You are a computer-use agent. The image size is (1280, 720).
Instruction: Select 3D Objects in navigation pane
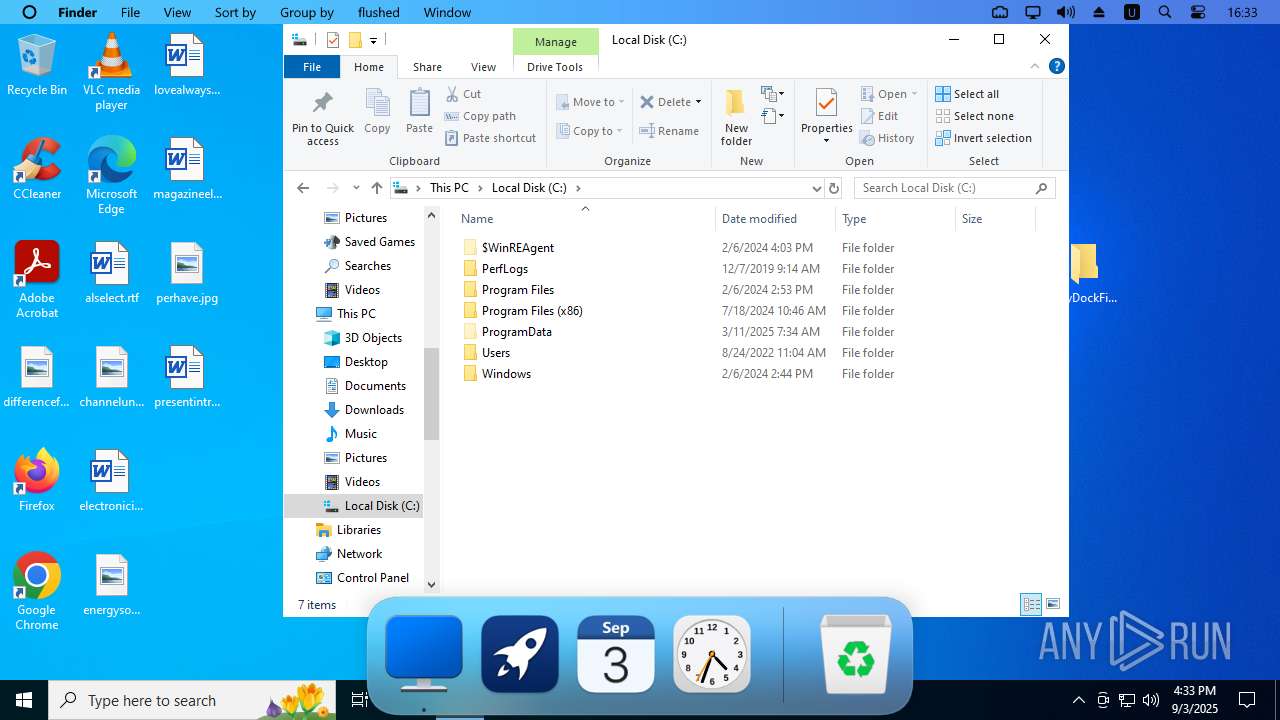[373, 338]
